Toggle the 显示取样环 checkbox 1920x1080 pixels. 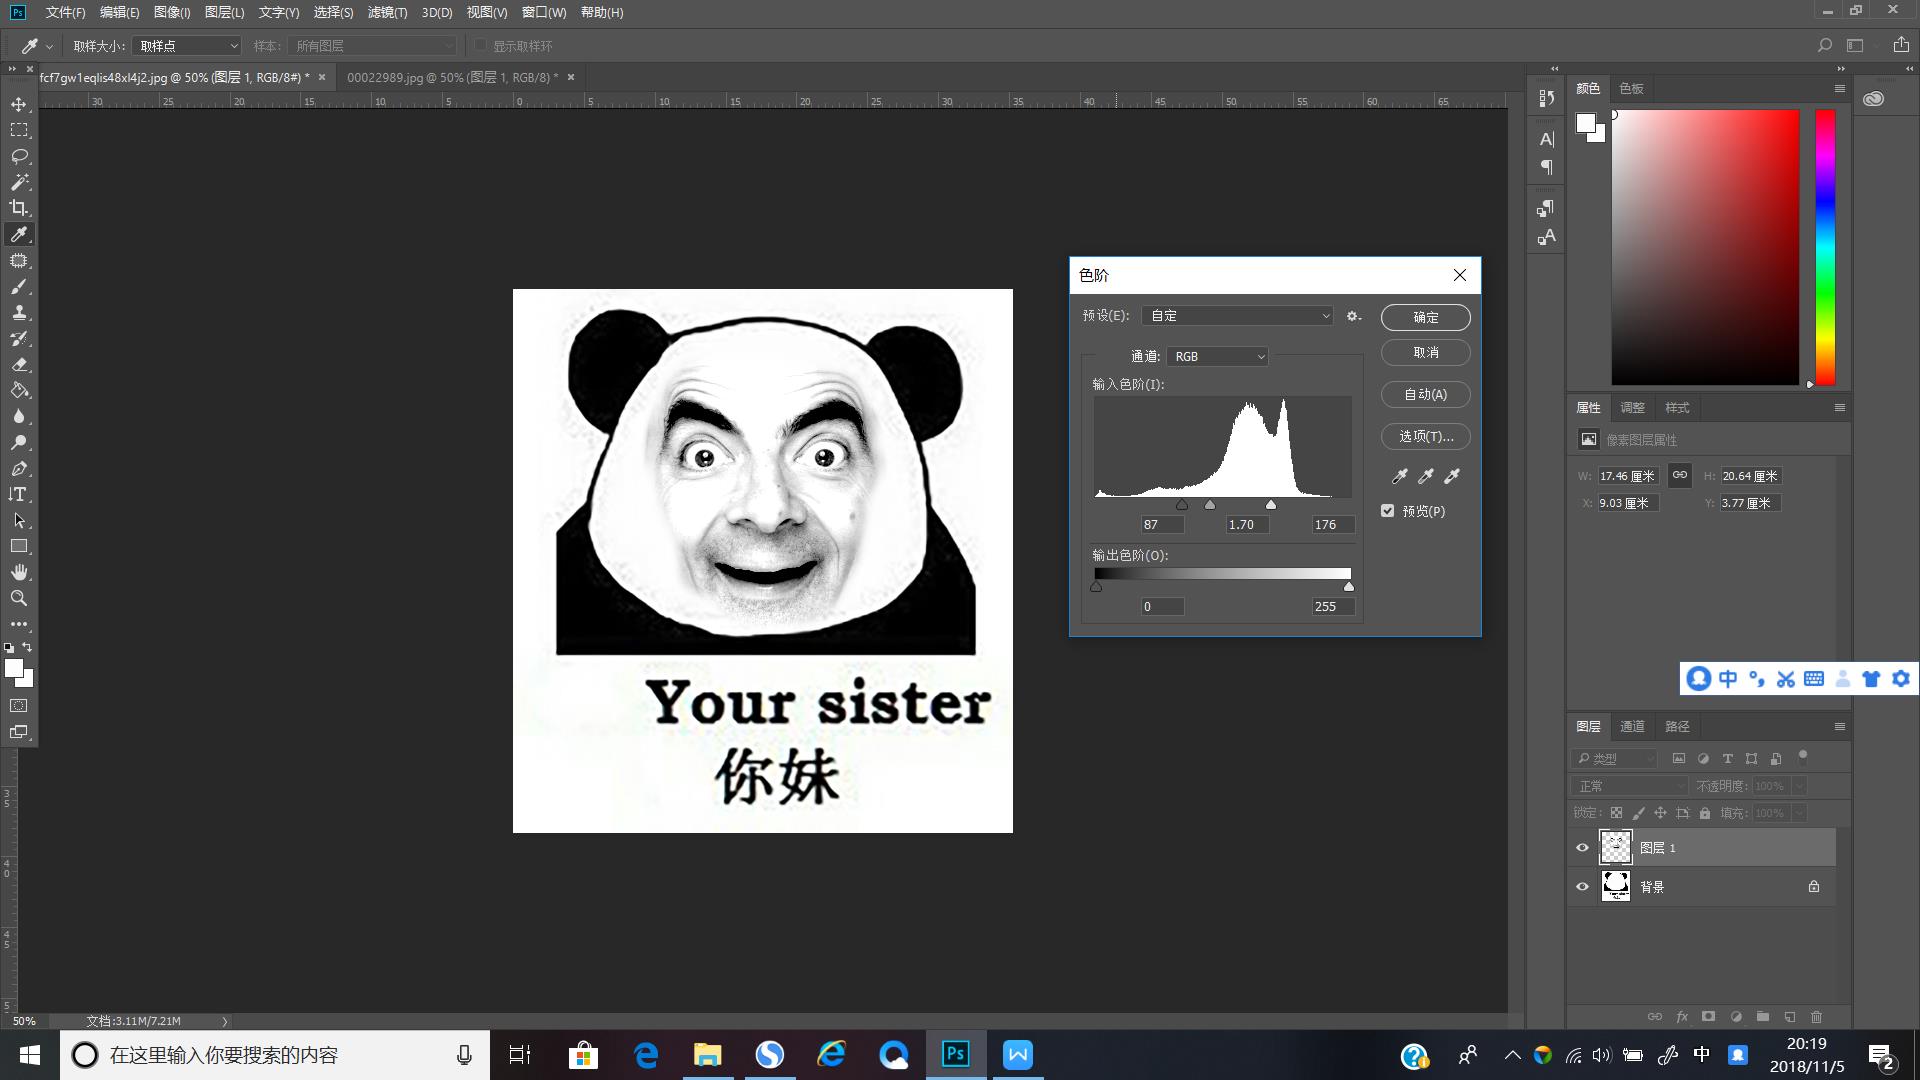click(x=481, y=46)
